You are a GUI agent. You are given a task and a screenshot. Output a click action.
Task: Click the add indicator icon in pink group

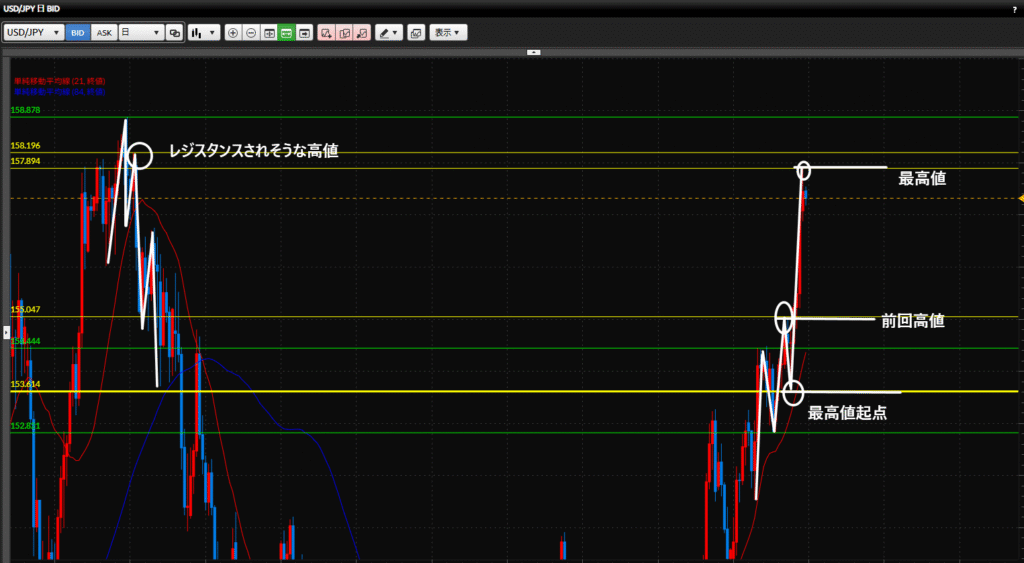coord(326,32)
